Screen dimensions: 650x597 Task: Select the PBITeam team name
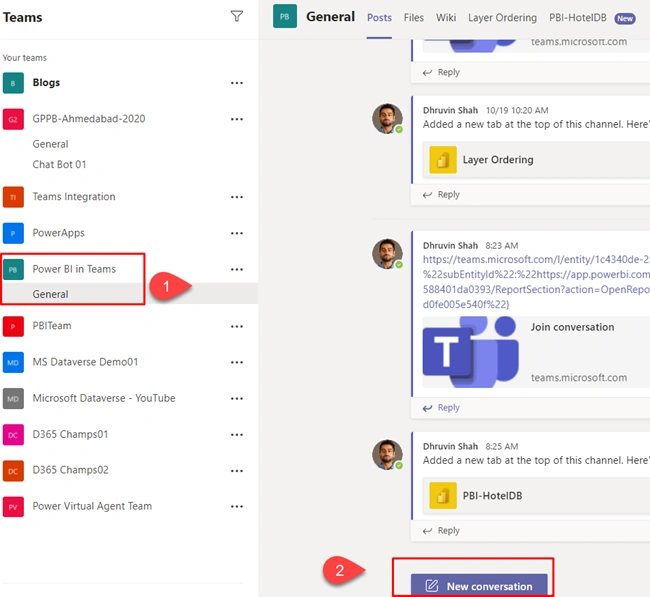(52, 326)
